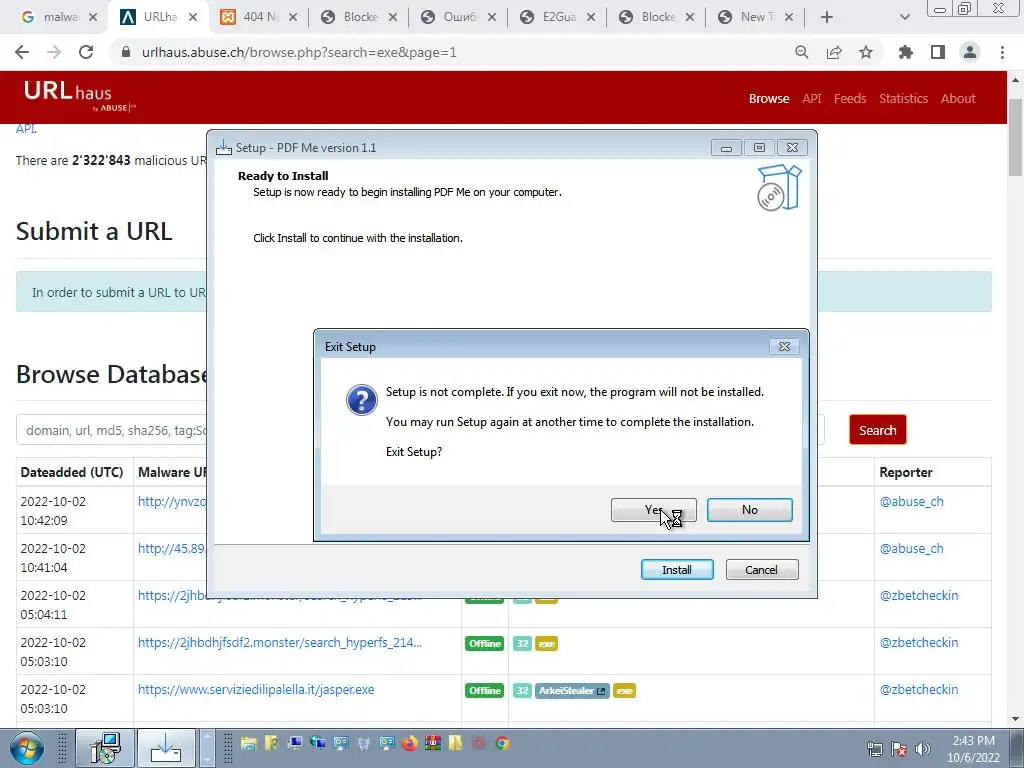Open a new tab with the plus button
Image resolution: width=1024 pixels, height=768 pixels.
tap(827, 17)
